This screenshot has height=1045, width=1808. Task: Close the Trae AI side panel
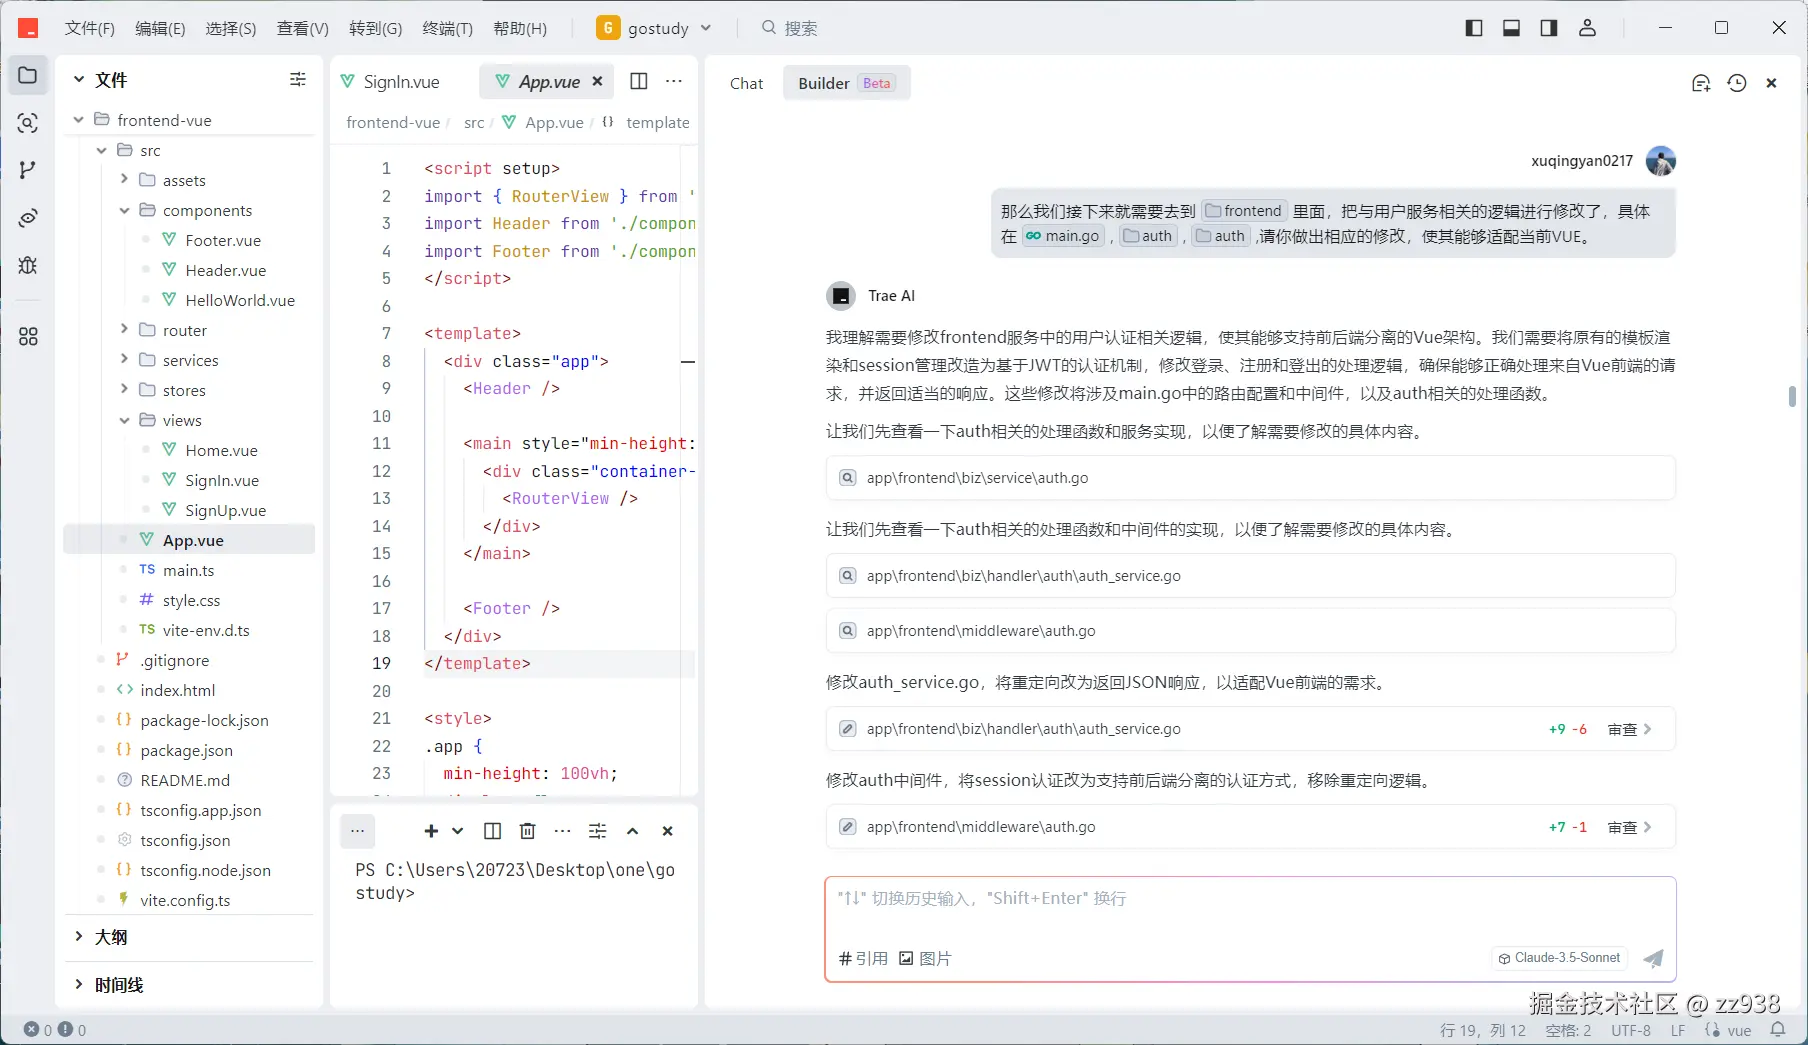pyautogui.click(x=1772, y=83)
